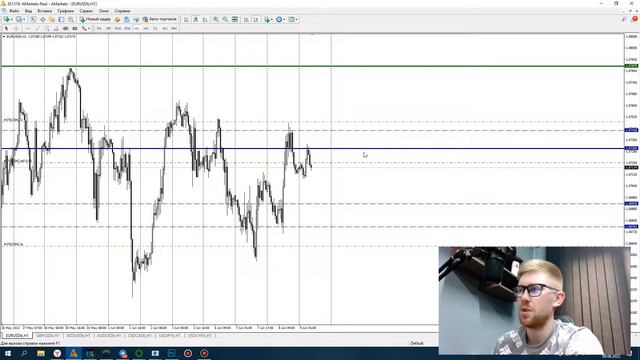
Task: Open the Файл menu
Action: coord(14,11)
